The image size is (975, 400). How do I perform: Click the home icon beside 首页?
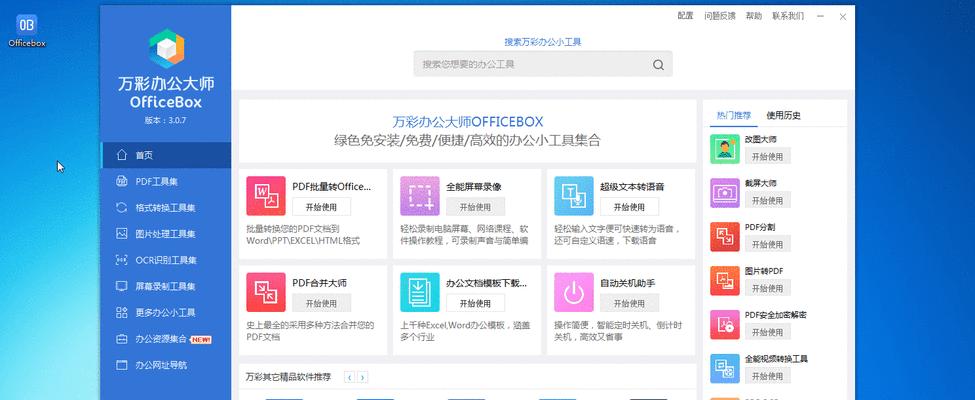122,155
